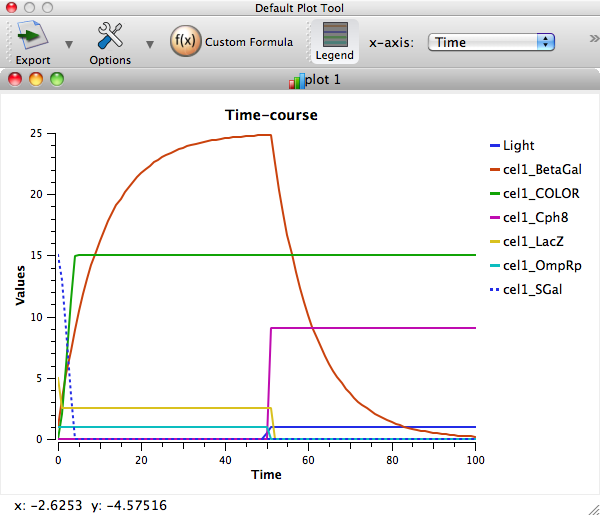Click the cel1_OmpRp legend entry
This screenshot has width=600, height=516.
(540, 266)
